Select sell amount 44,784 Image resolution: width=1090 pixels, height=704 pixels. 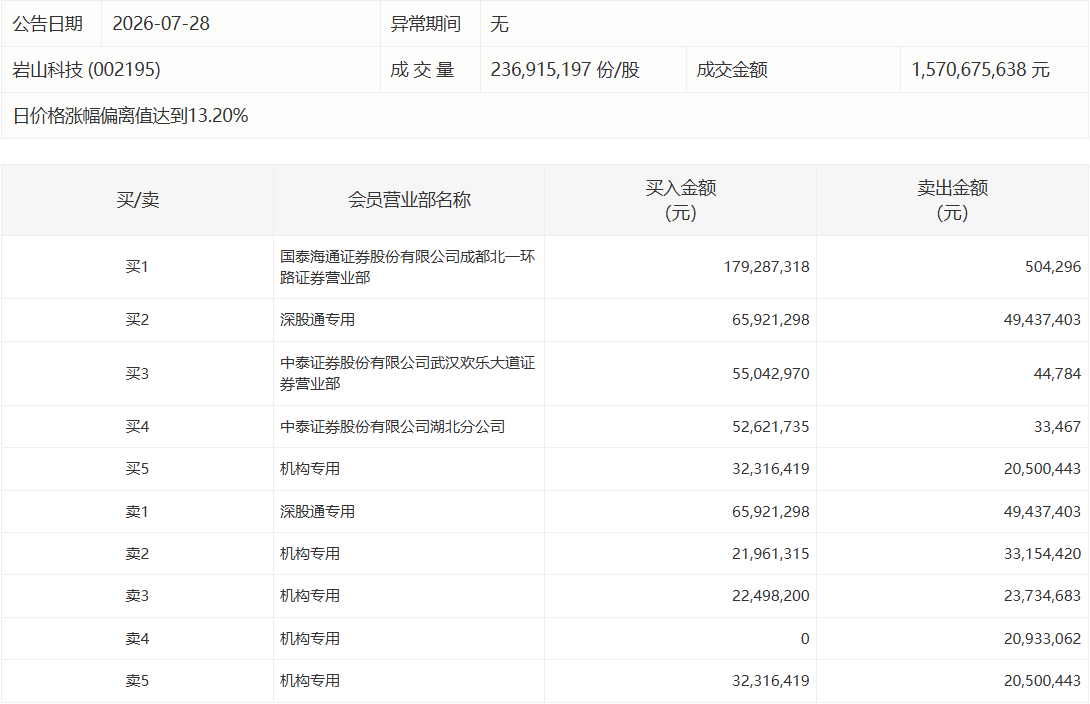pyautogui.click(x=1057, y=374)
